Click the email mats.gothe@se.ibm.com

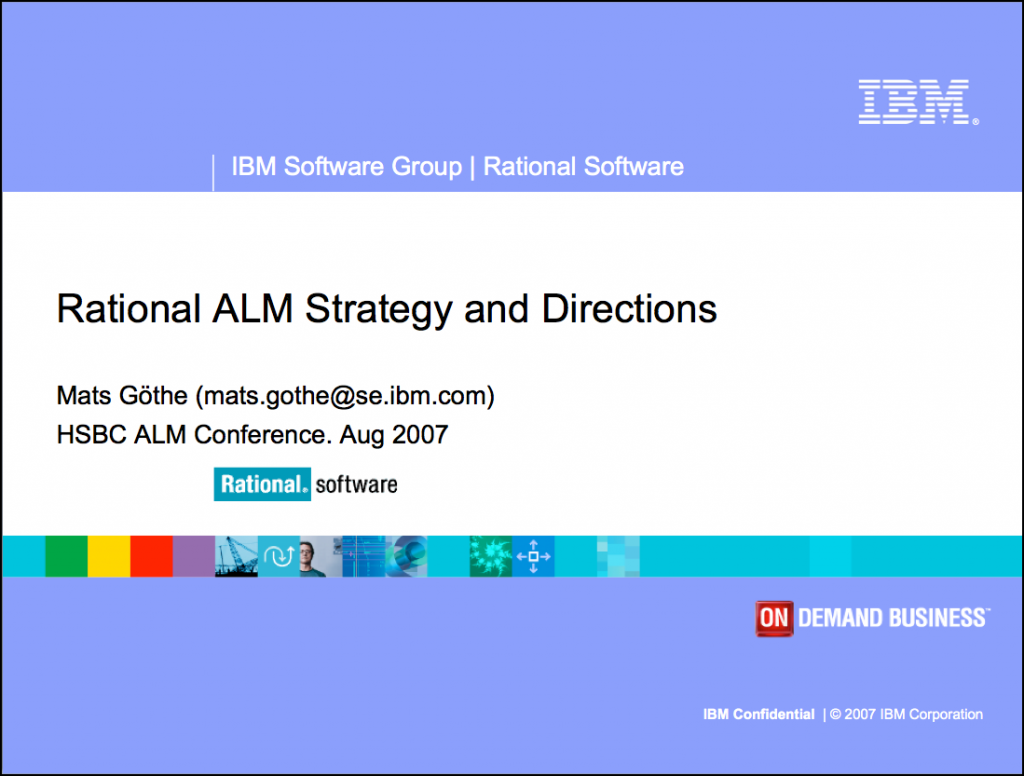pos(345,396)
